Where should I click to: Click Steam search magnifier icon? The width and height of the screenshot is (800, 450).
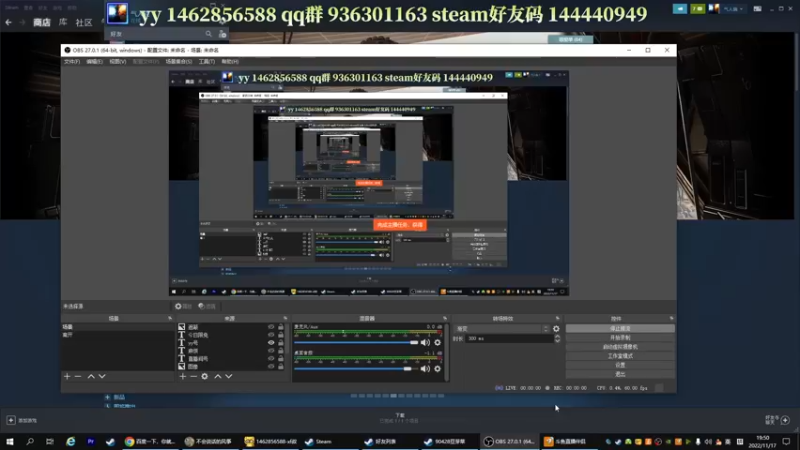pos(209,34)
